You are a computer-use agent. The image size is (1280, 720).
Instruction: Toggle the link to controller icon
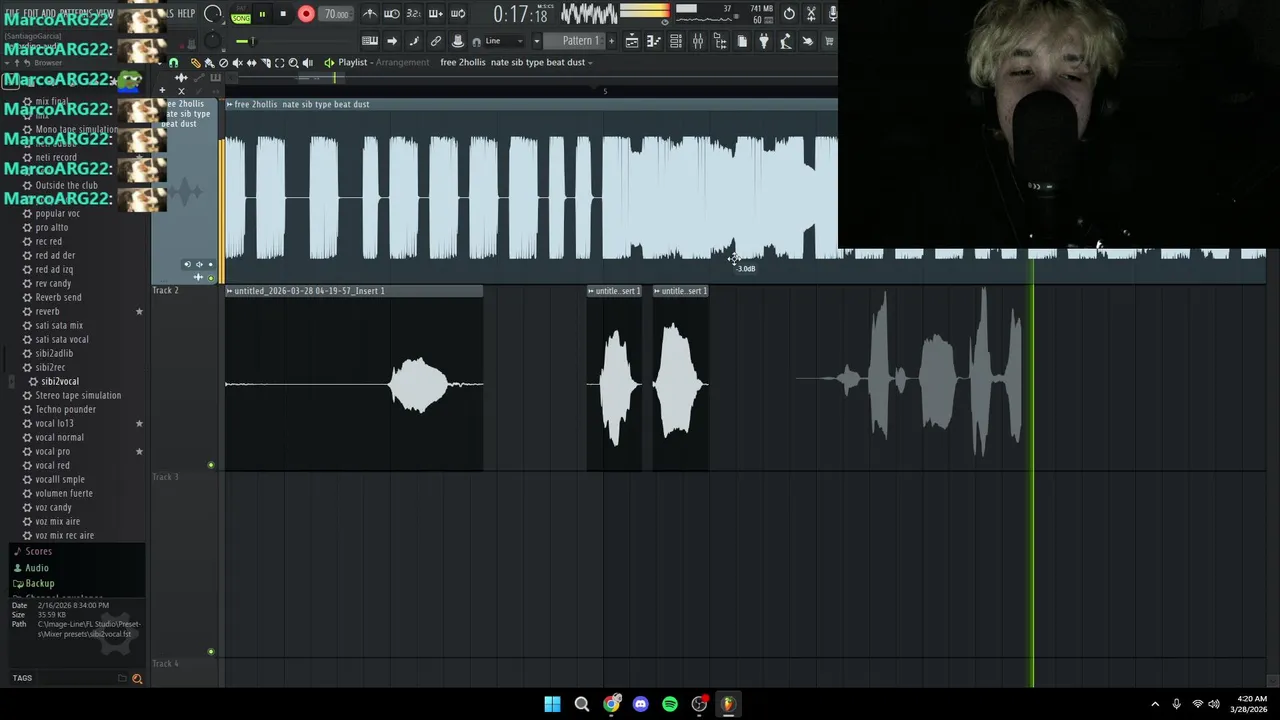(x=435, y=41)
